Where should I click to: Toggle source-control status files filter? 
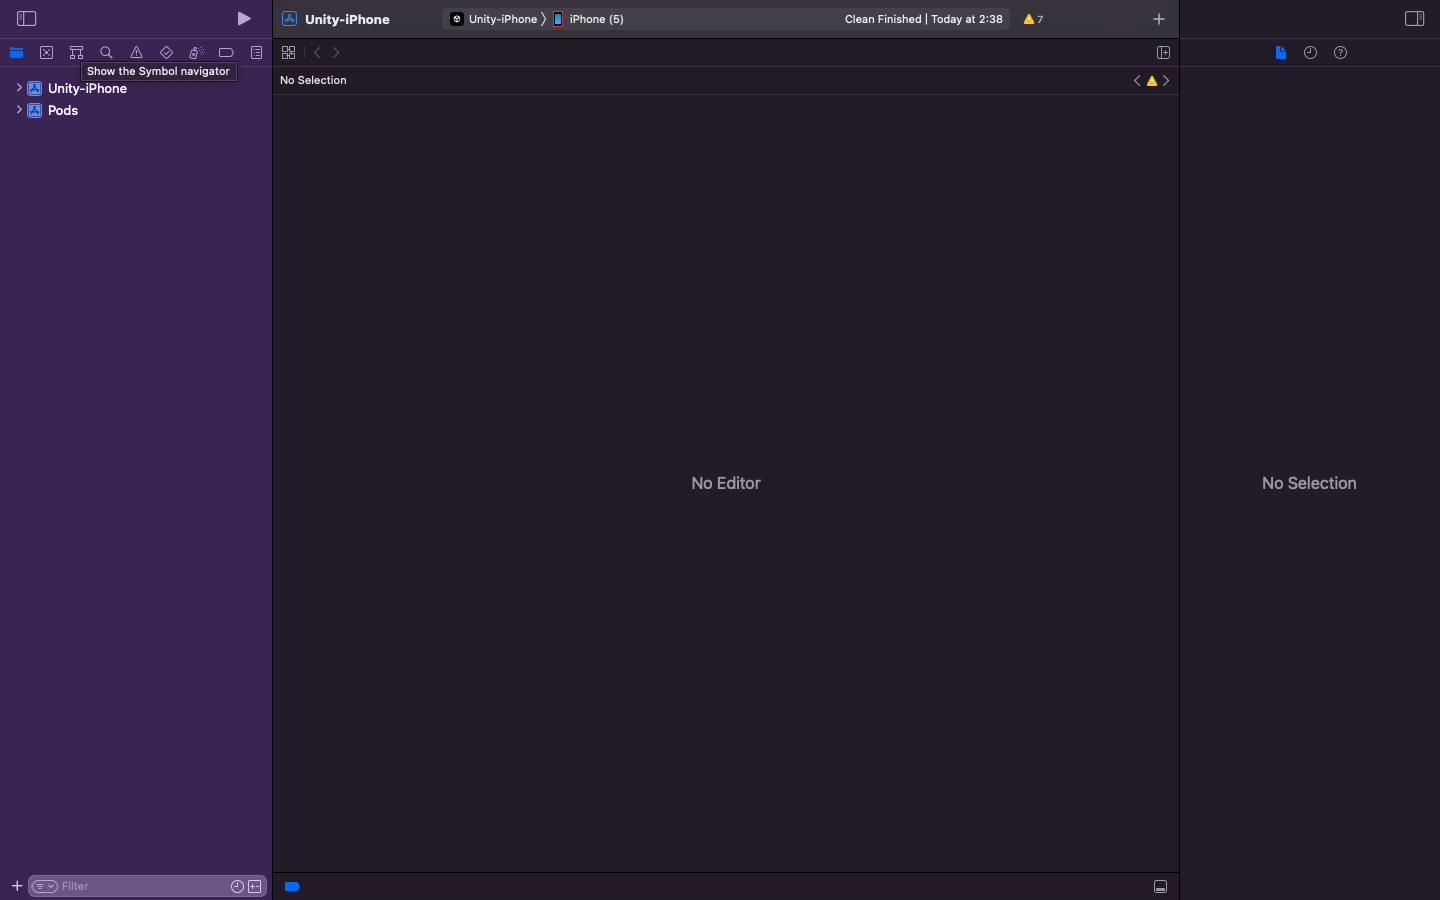coord(255,886)
